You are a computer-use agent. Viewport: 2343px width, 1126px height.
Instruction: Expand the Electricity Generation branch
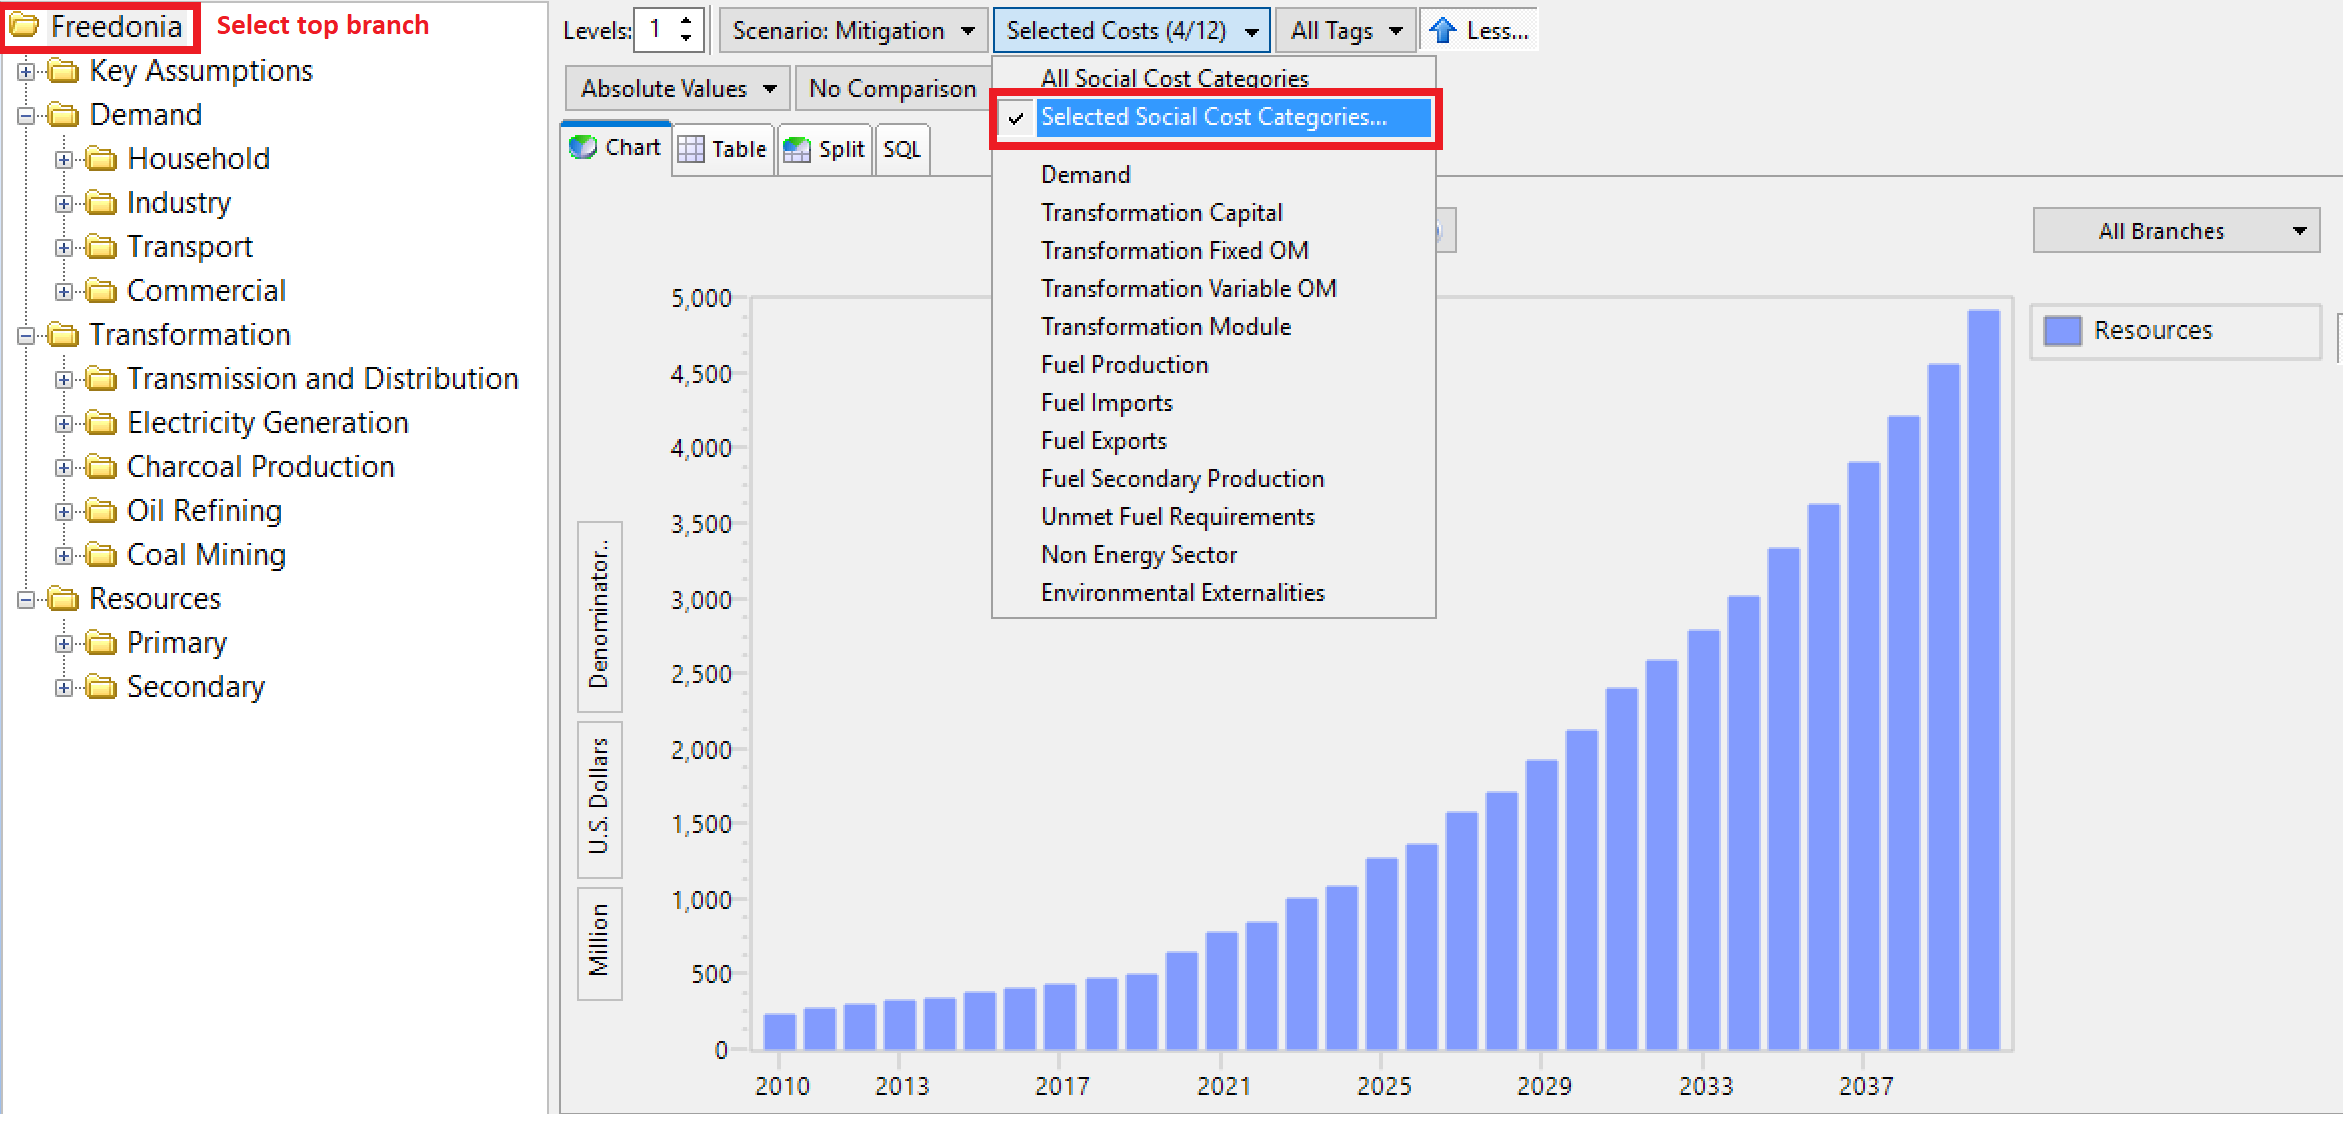click(x=64, y=424)
